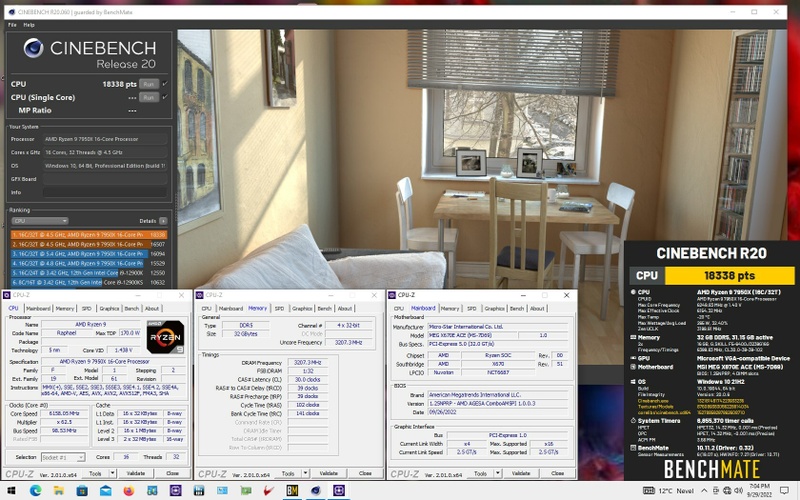Viewport: 800px width, 500px height.
Task: Open the Cinebench Help menu
Action: [29, 24]
